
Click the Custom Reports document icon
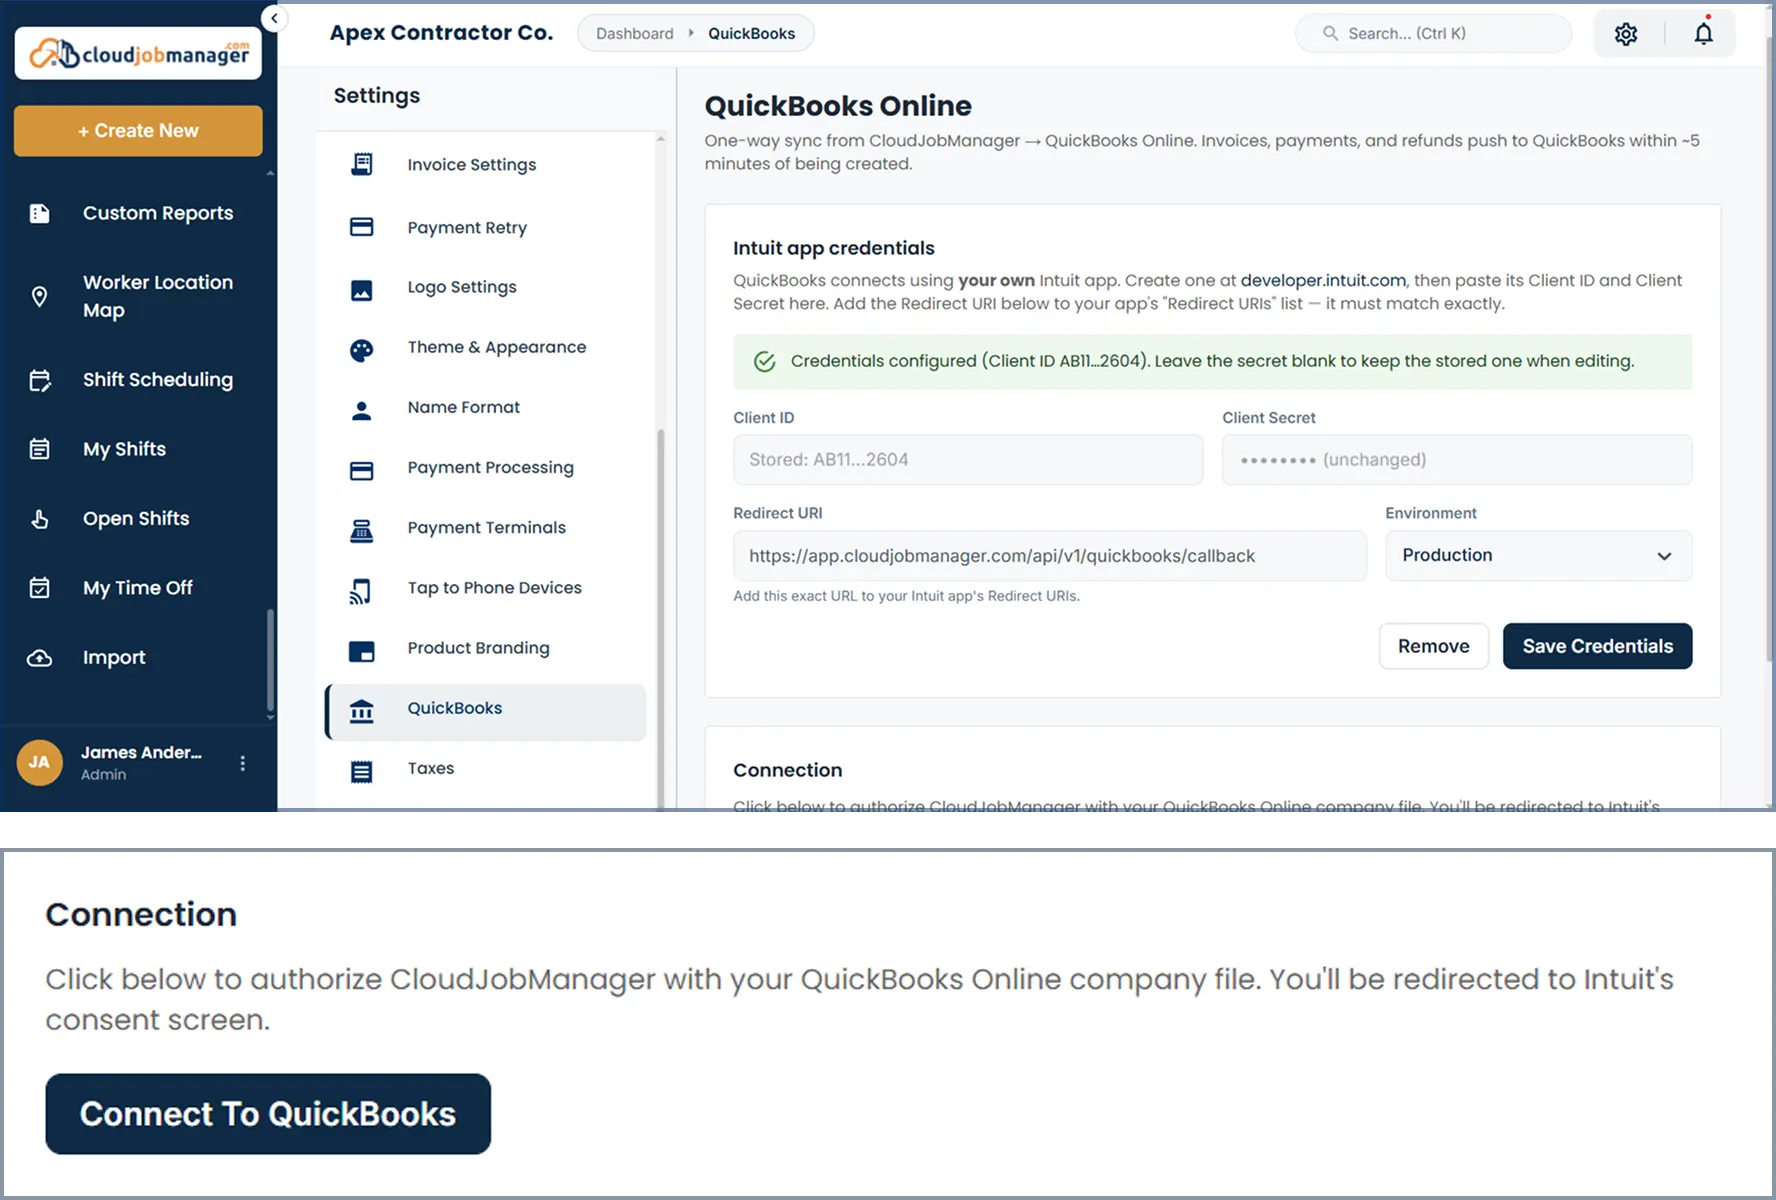pyautogui.click(x=40, y=213)
